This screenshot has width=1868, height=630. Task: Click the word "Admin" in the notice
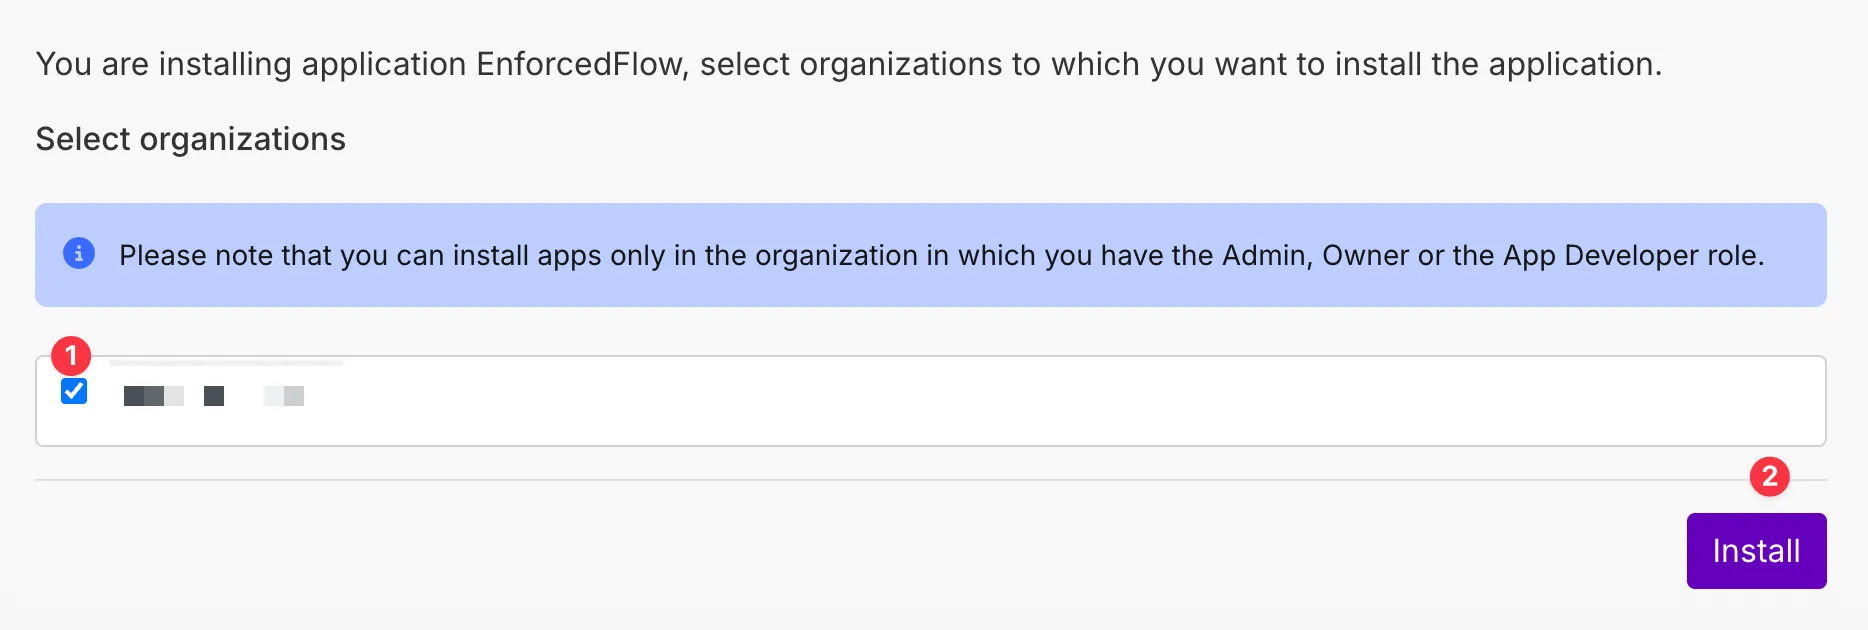coord(1266,256)
